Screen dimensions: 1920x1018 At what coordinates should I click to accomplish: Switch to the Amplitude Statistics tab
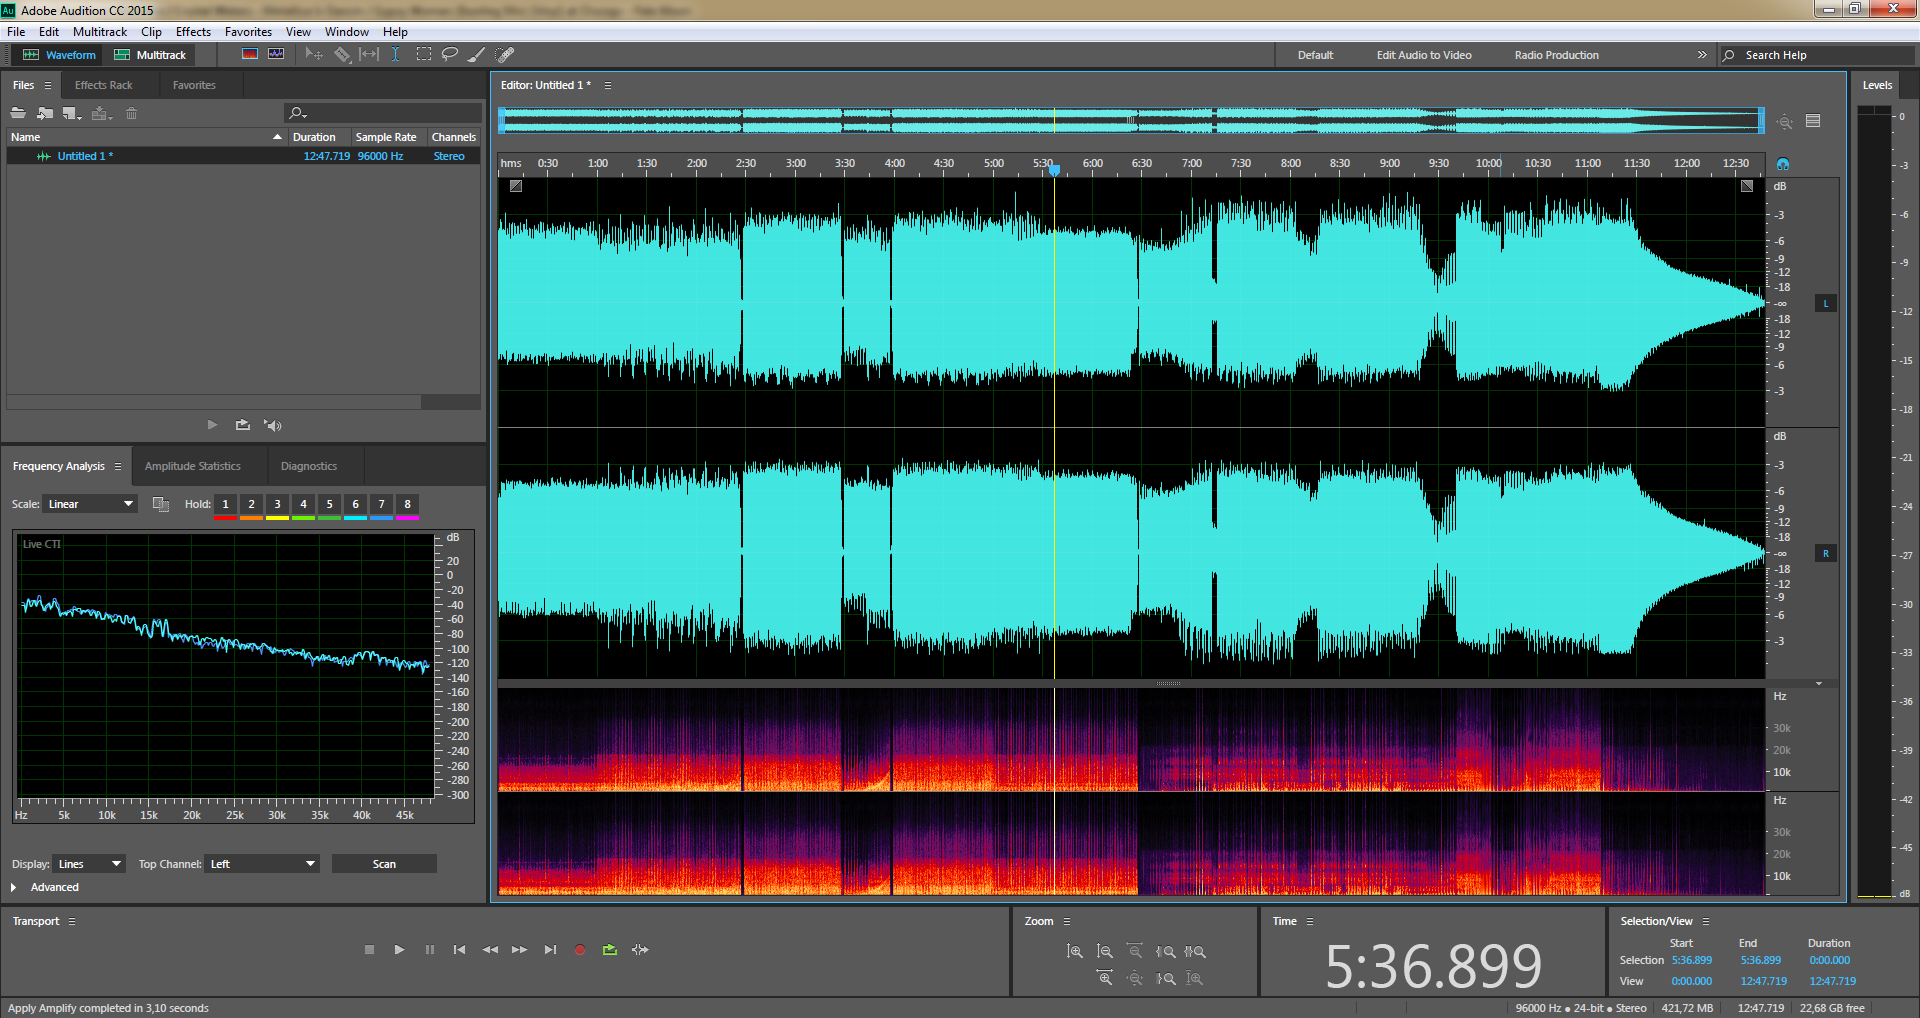[193, 466]
